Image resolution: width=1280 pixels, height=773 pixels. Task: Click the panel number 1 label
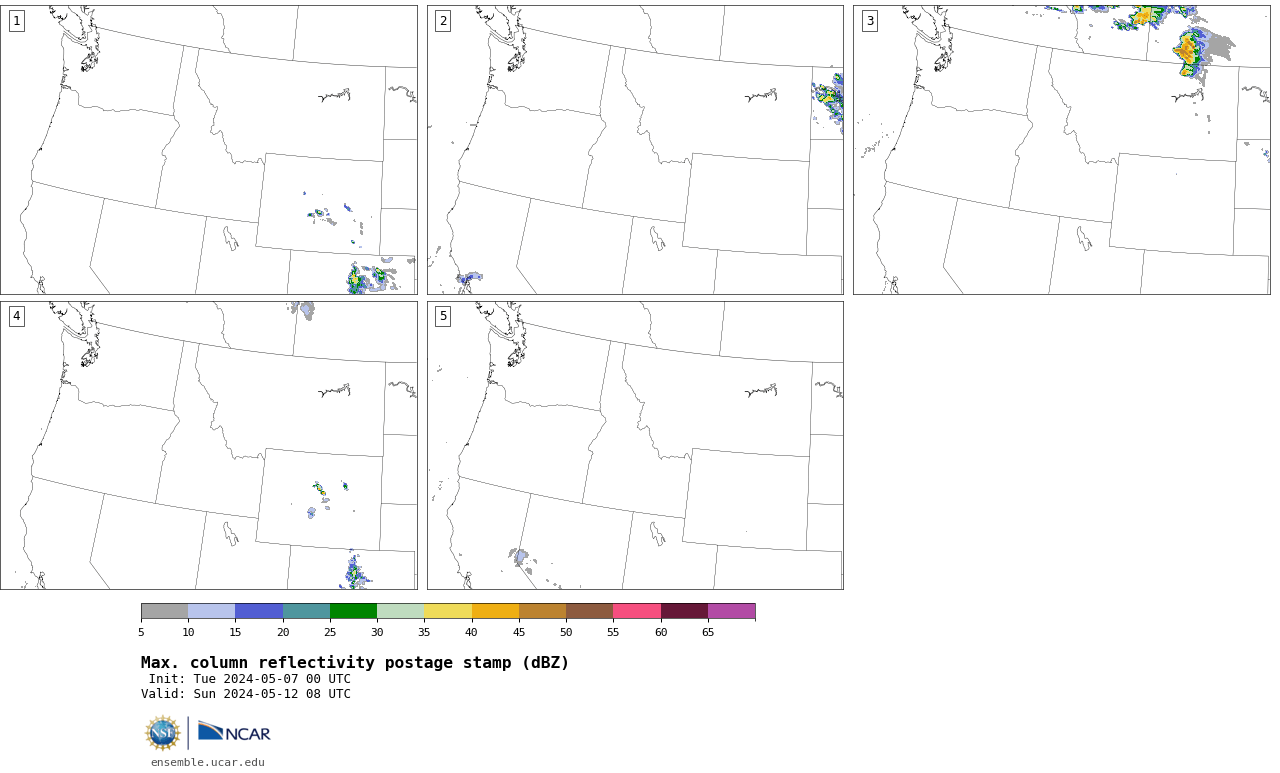point(16,21)
